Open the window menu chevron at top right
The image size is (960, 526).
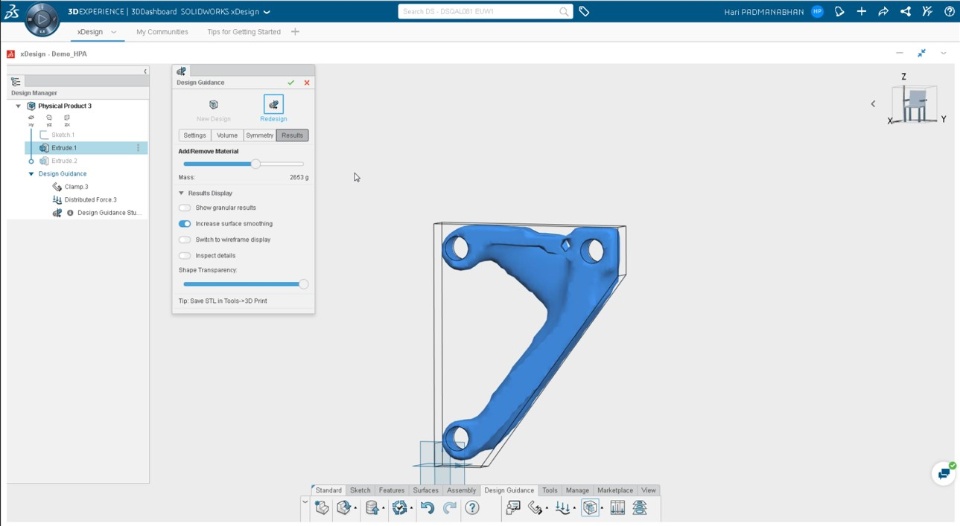coord(943,53)
